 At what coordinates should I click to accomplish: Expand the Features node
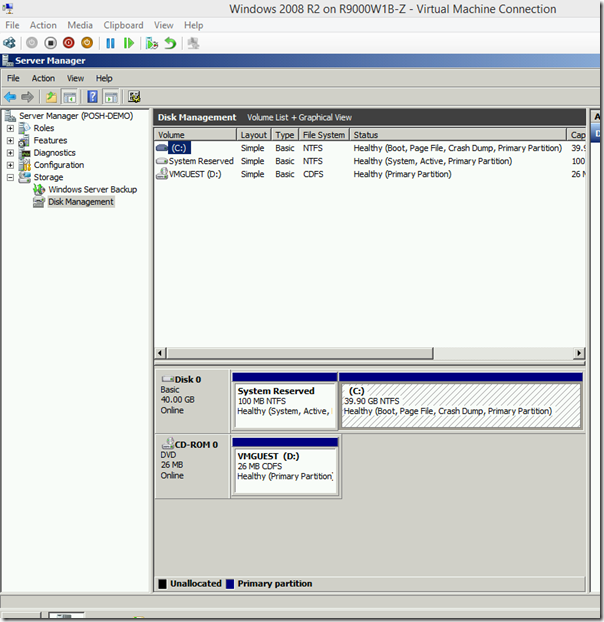pyautogui.click(x=10, y=141)
